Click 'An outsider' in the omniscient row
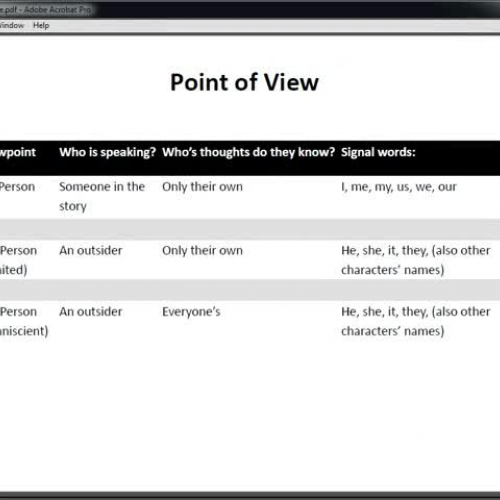 [x=91, y=312]
